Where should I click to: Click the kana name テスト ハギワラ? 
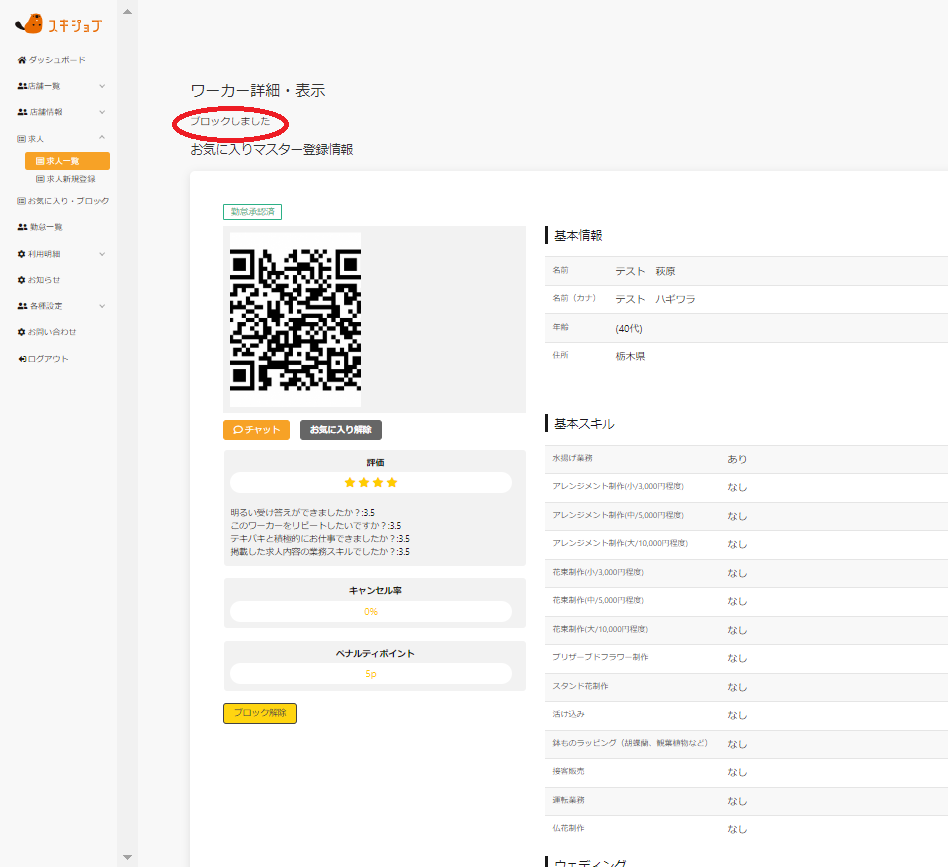(x=655, y=299)
